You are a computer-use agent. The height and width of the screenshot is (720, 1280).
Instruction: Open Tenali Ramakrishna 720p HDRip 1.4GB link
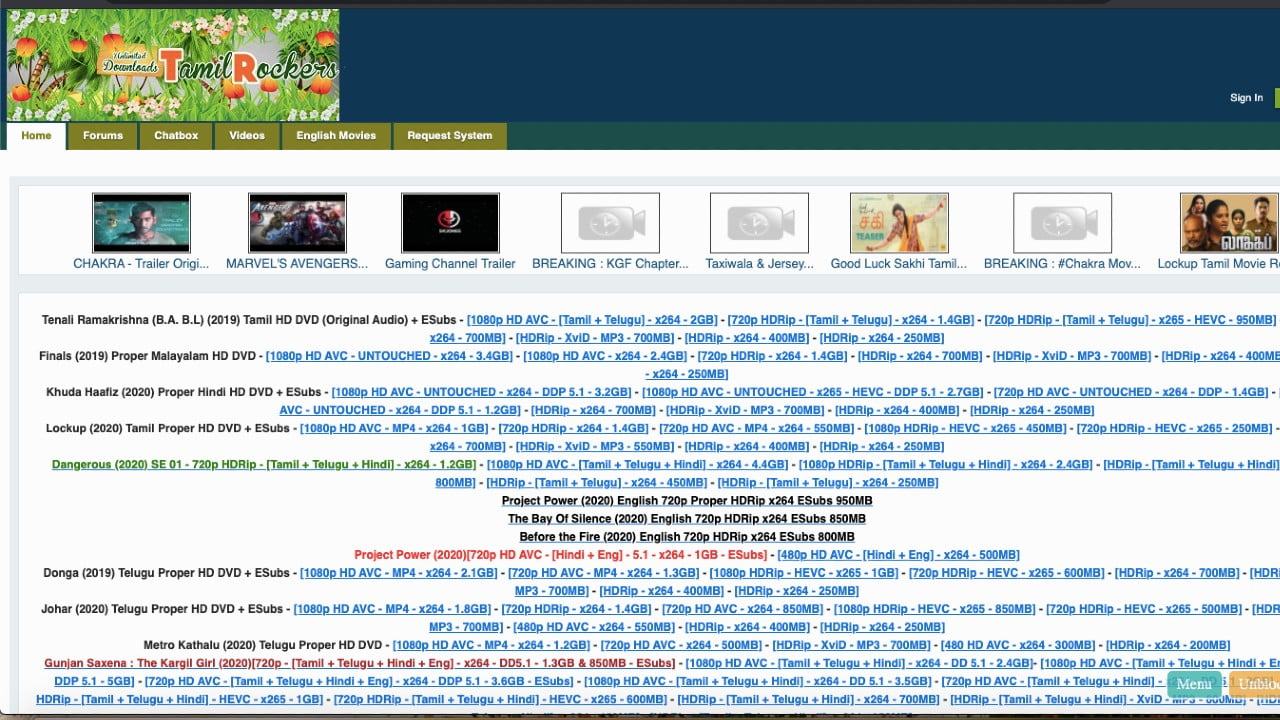click(851, 320)
